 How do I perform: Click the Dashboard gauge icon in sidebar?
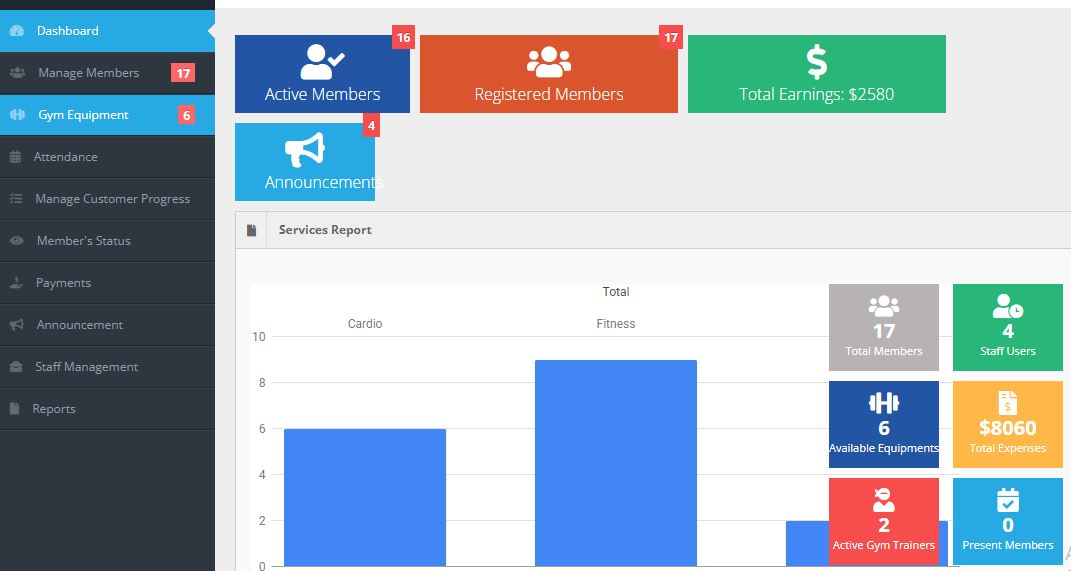[x=17, y=31]
